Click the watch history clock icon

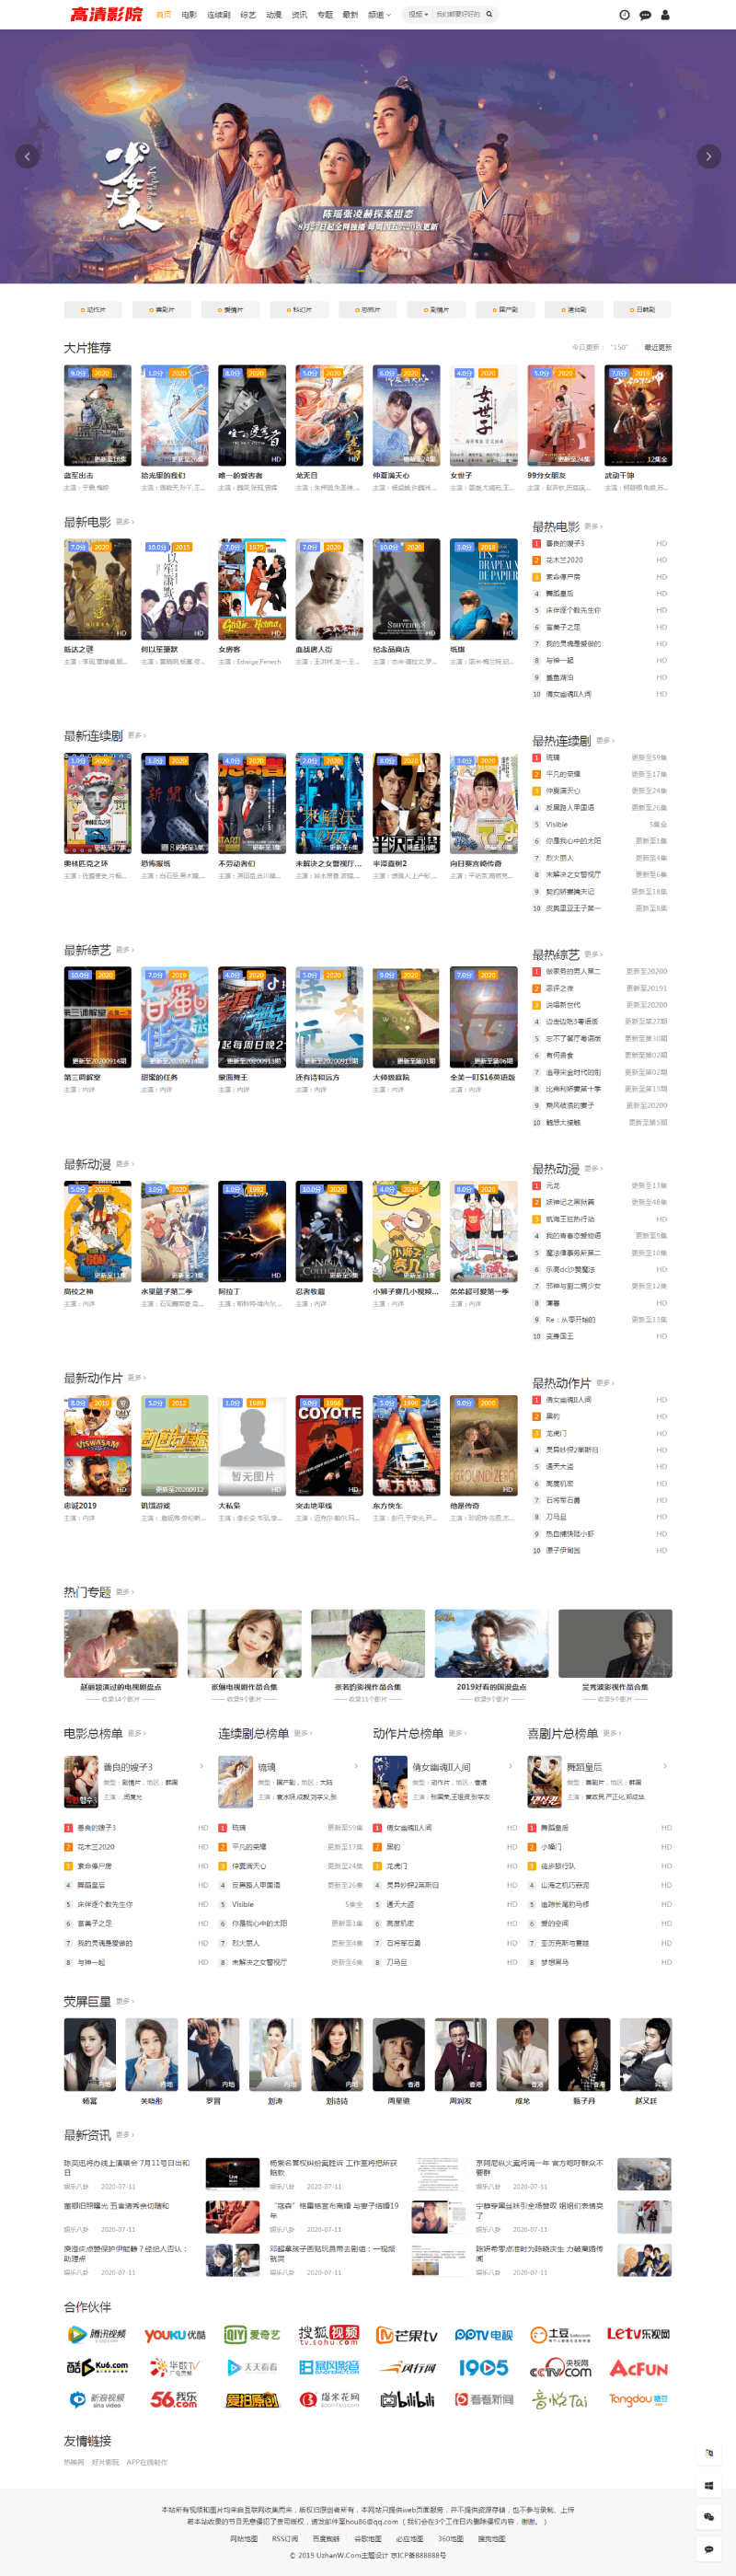pos(624,15)
